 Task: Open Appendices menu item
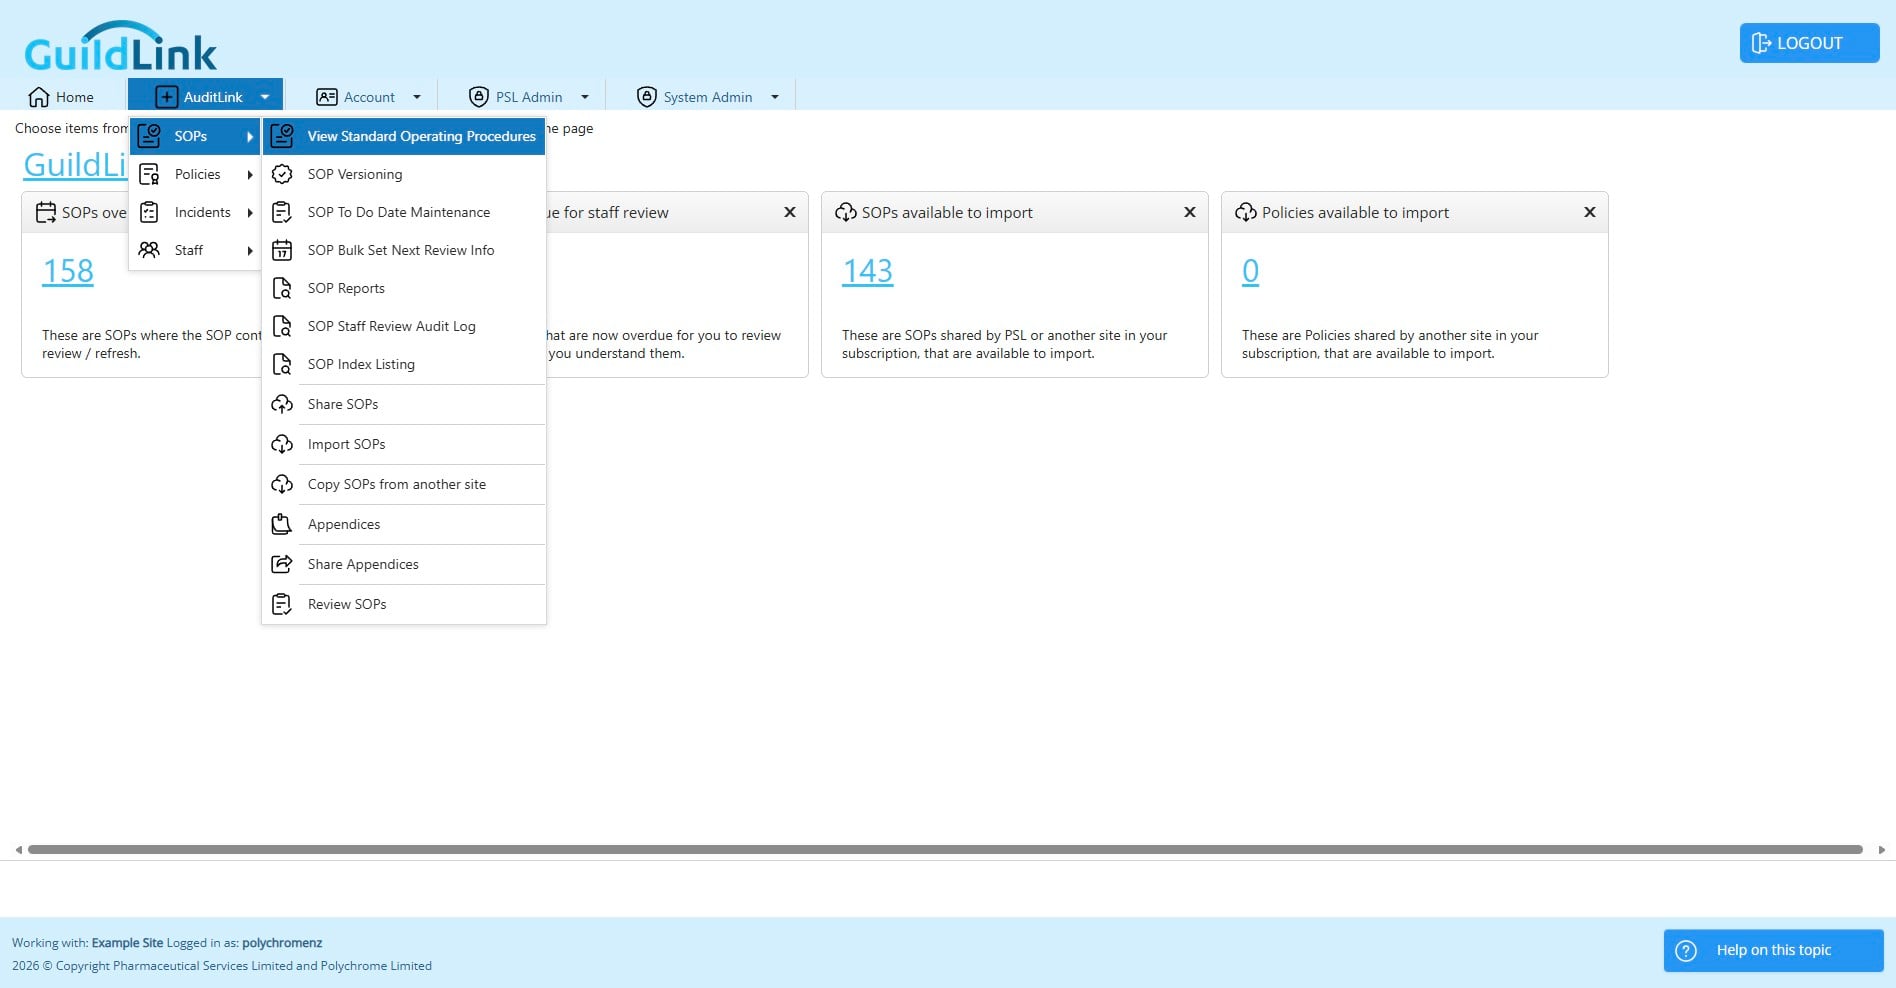click(x=404, y=524)
